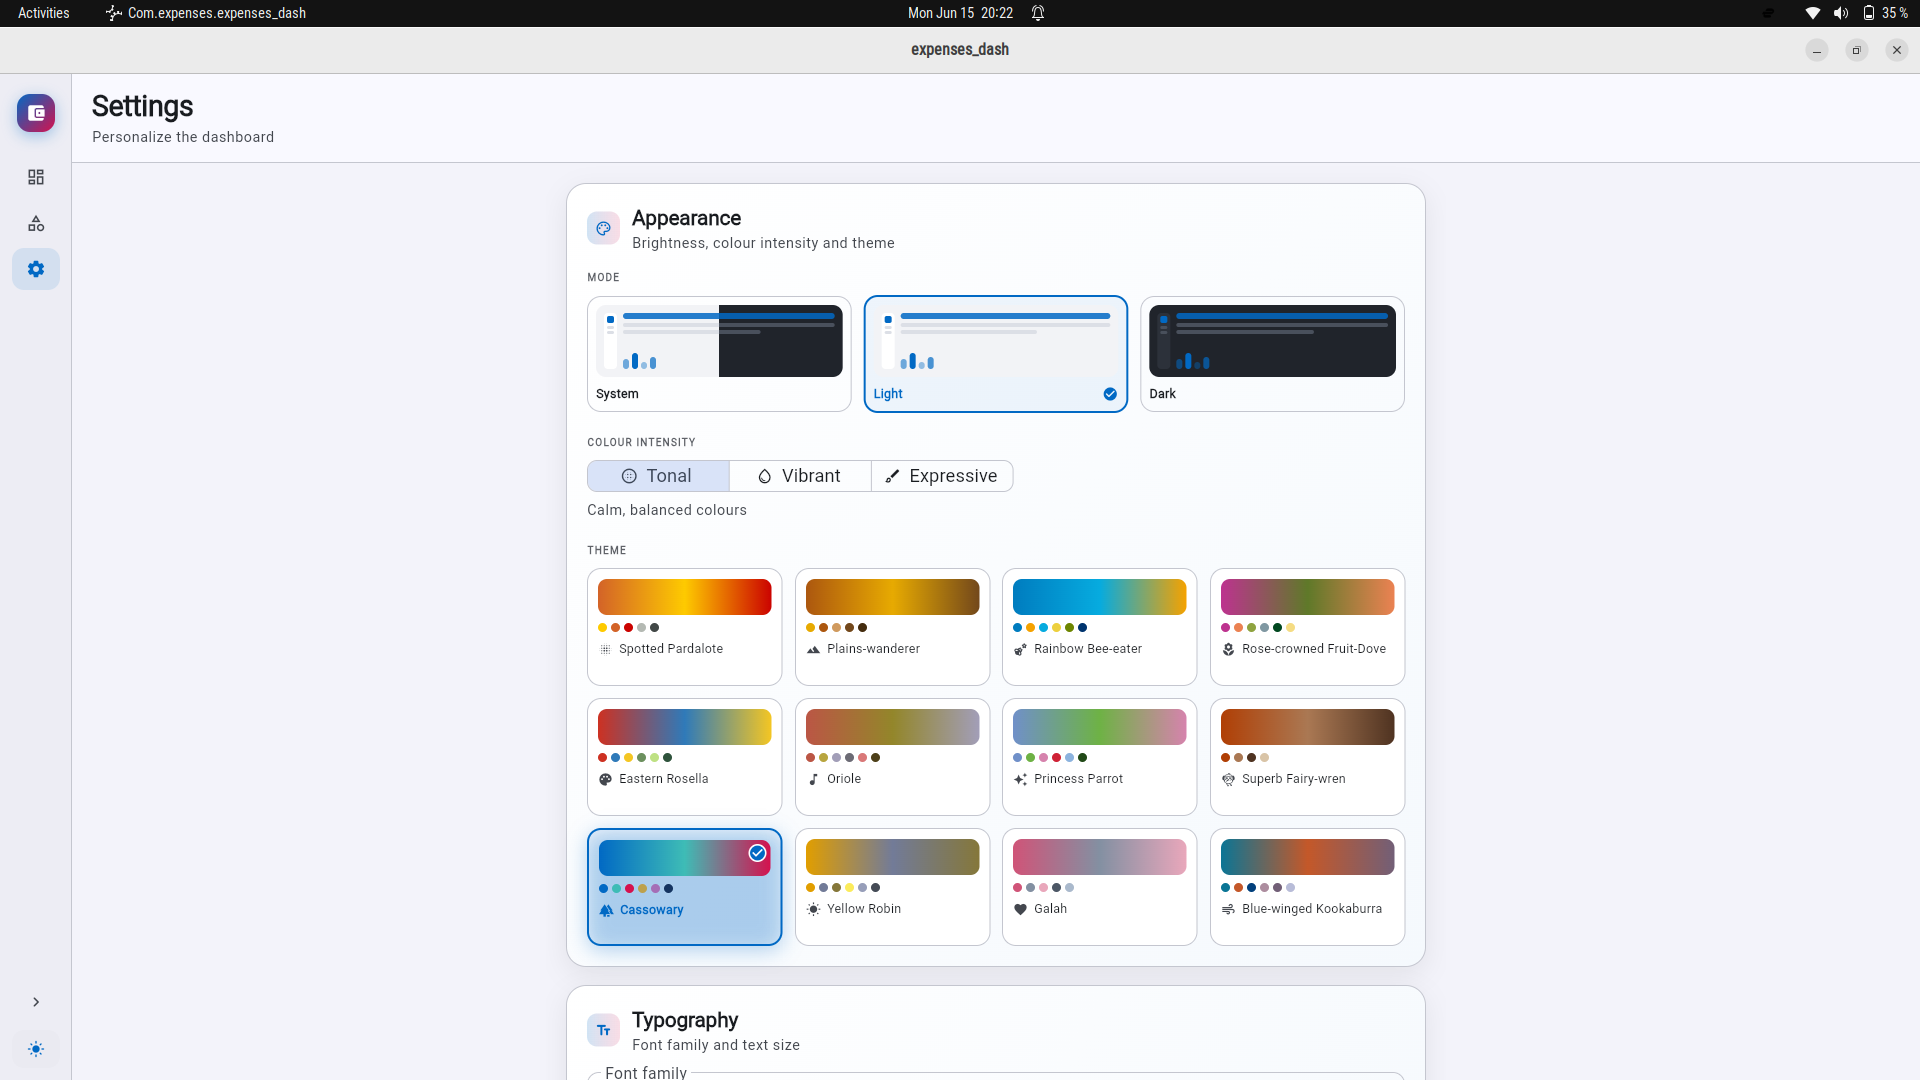Select the System mode option
The image size is (1920, 1080).
719,354
